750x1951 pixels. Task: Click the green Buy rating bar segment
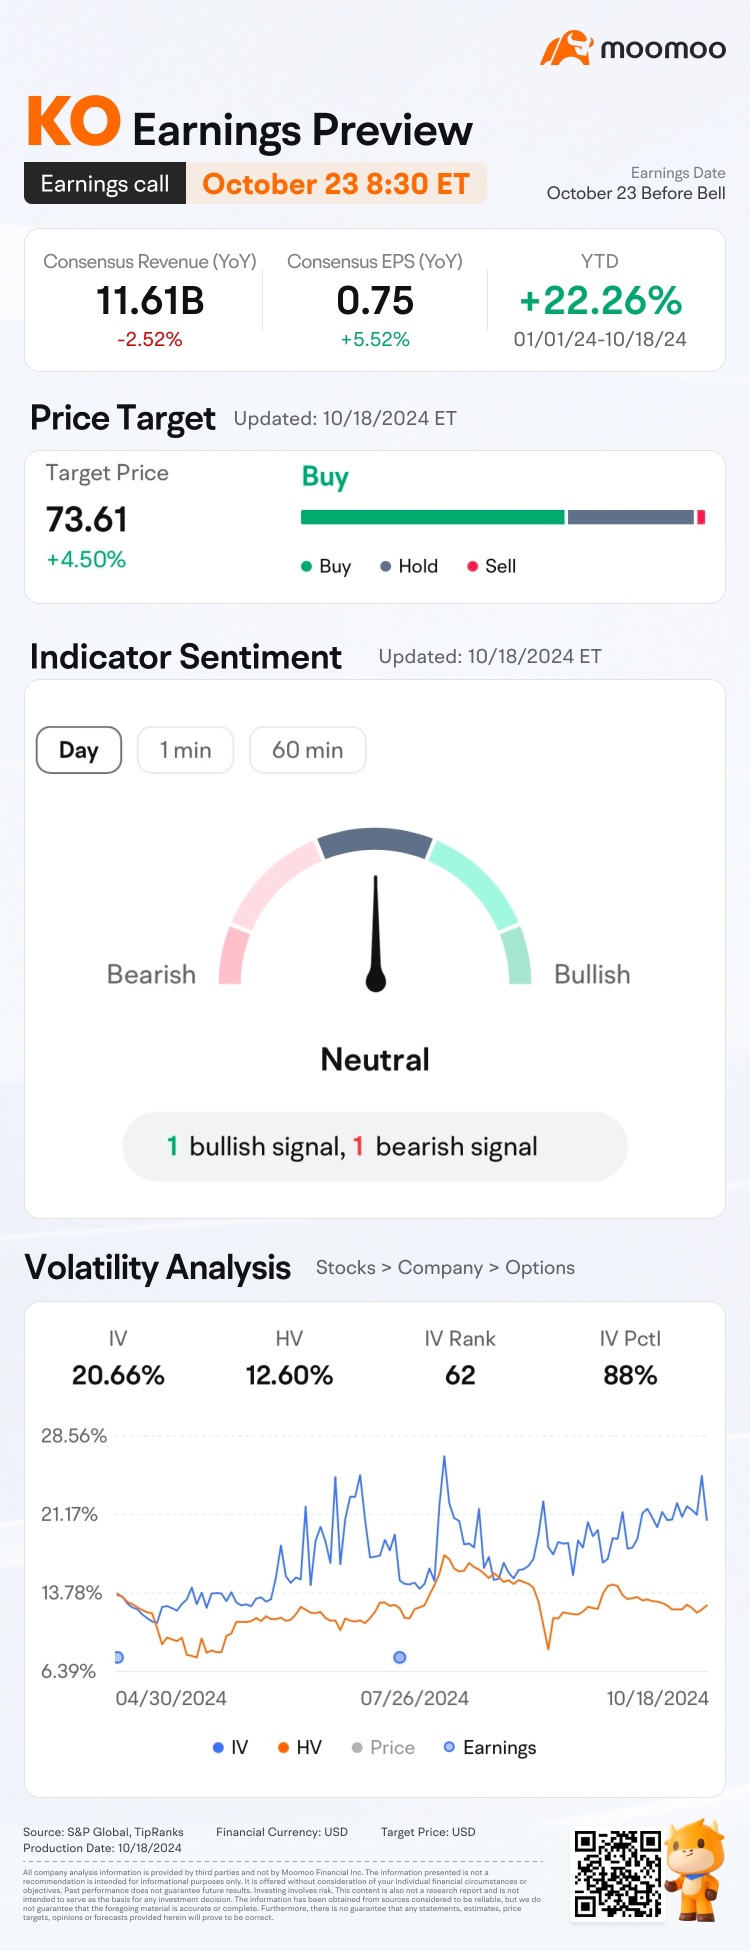[432, 517]
